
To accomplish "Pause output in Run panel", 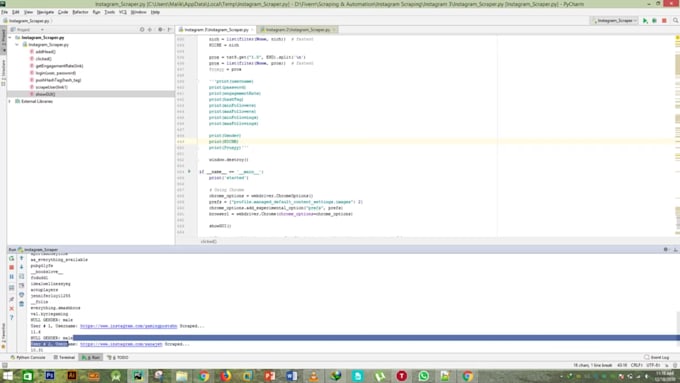I will click(x=12, y=277).
